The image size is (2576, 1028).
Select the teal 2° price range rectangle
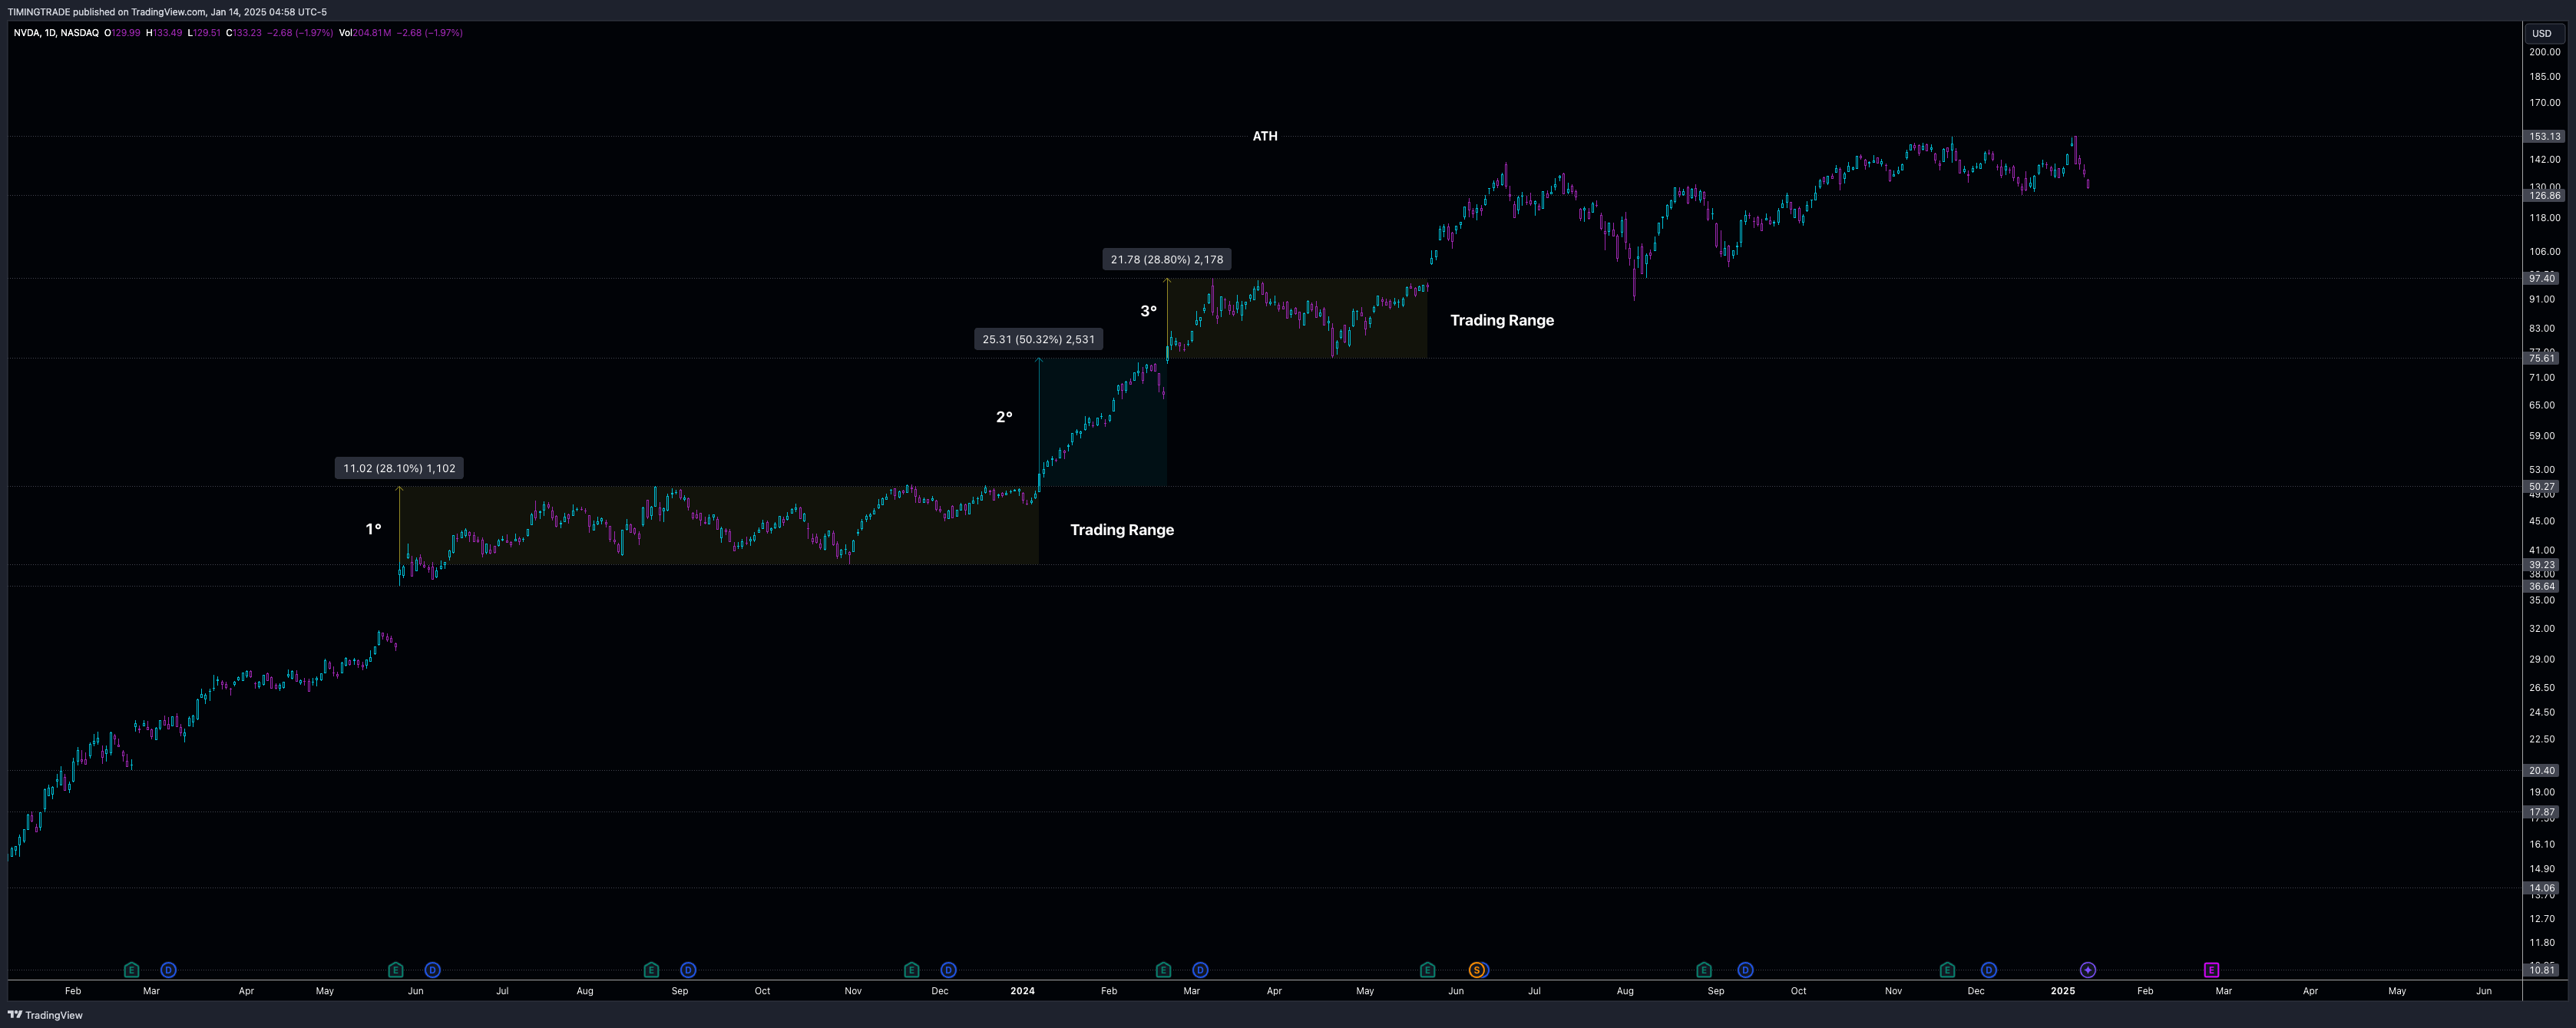[x=1103, y=422]
